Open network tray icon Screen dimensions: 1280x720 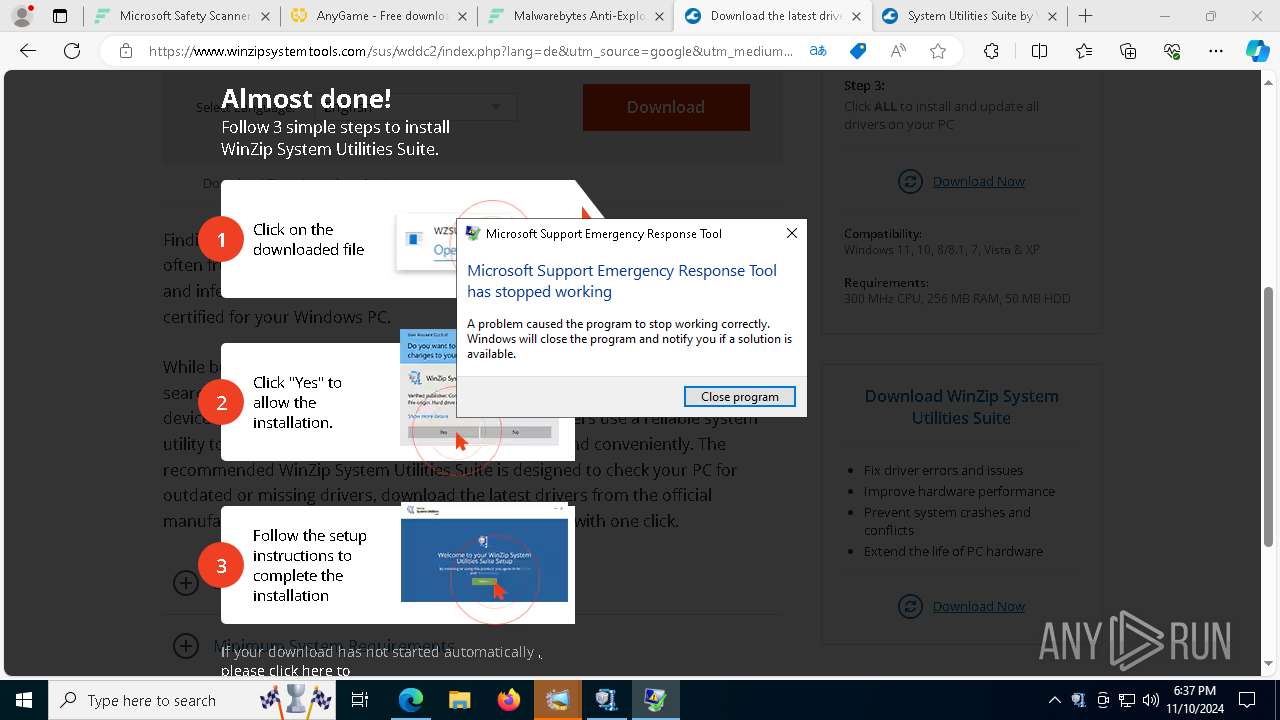[x=1126, y=700]
